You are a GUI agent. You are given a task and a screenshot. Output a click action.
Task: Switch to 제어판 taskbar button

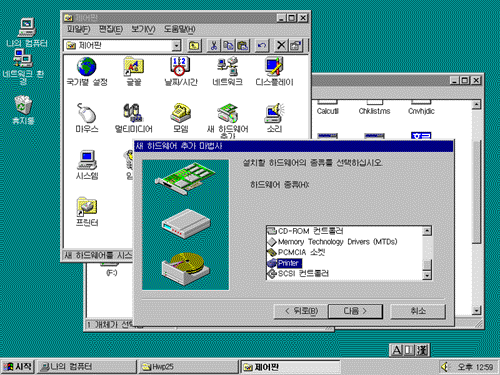tap(290, 367)
